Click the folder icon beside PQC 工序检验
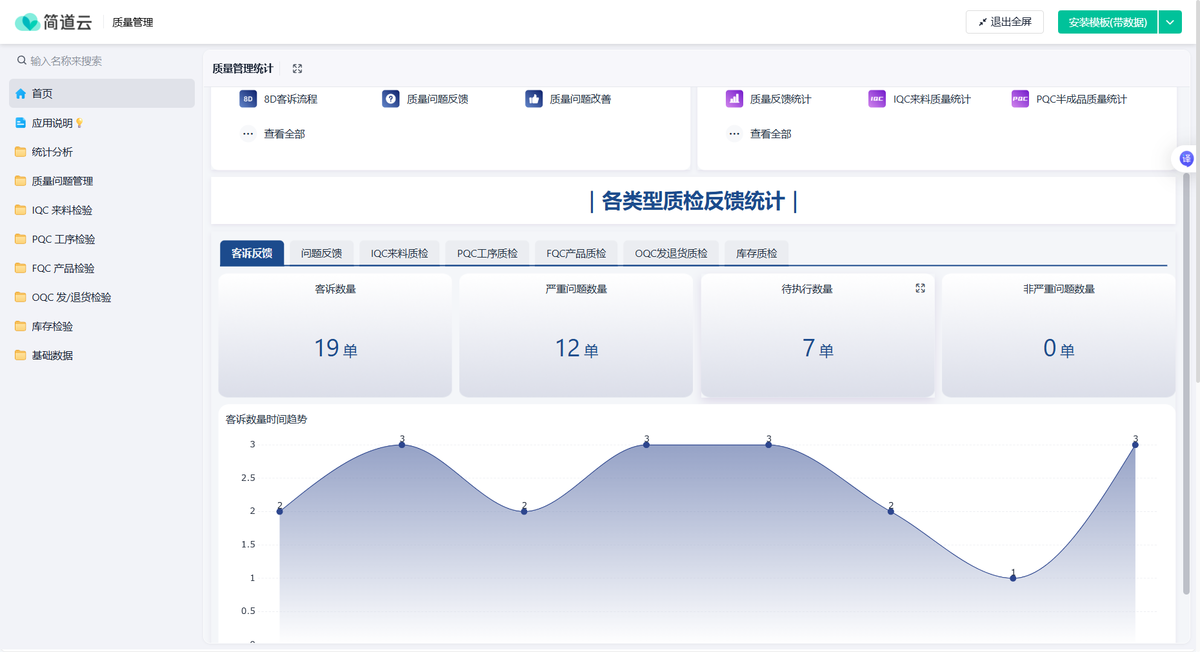 click(21, 239)
